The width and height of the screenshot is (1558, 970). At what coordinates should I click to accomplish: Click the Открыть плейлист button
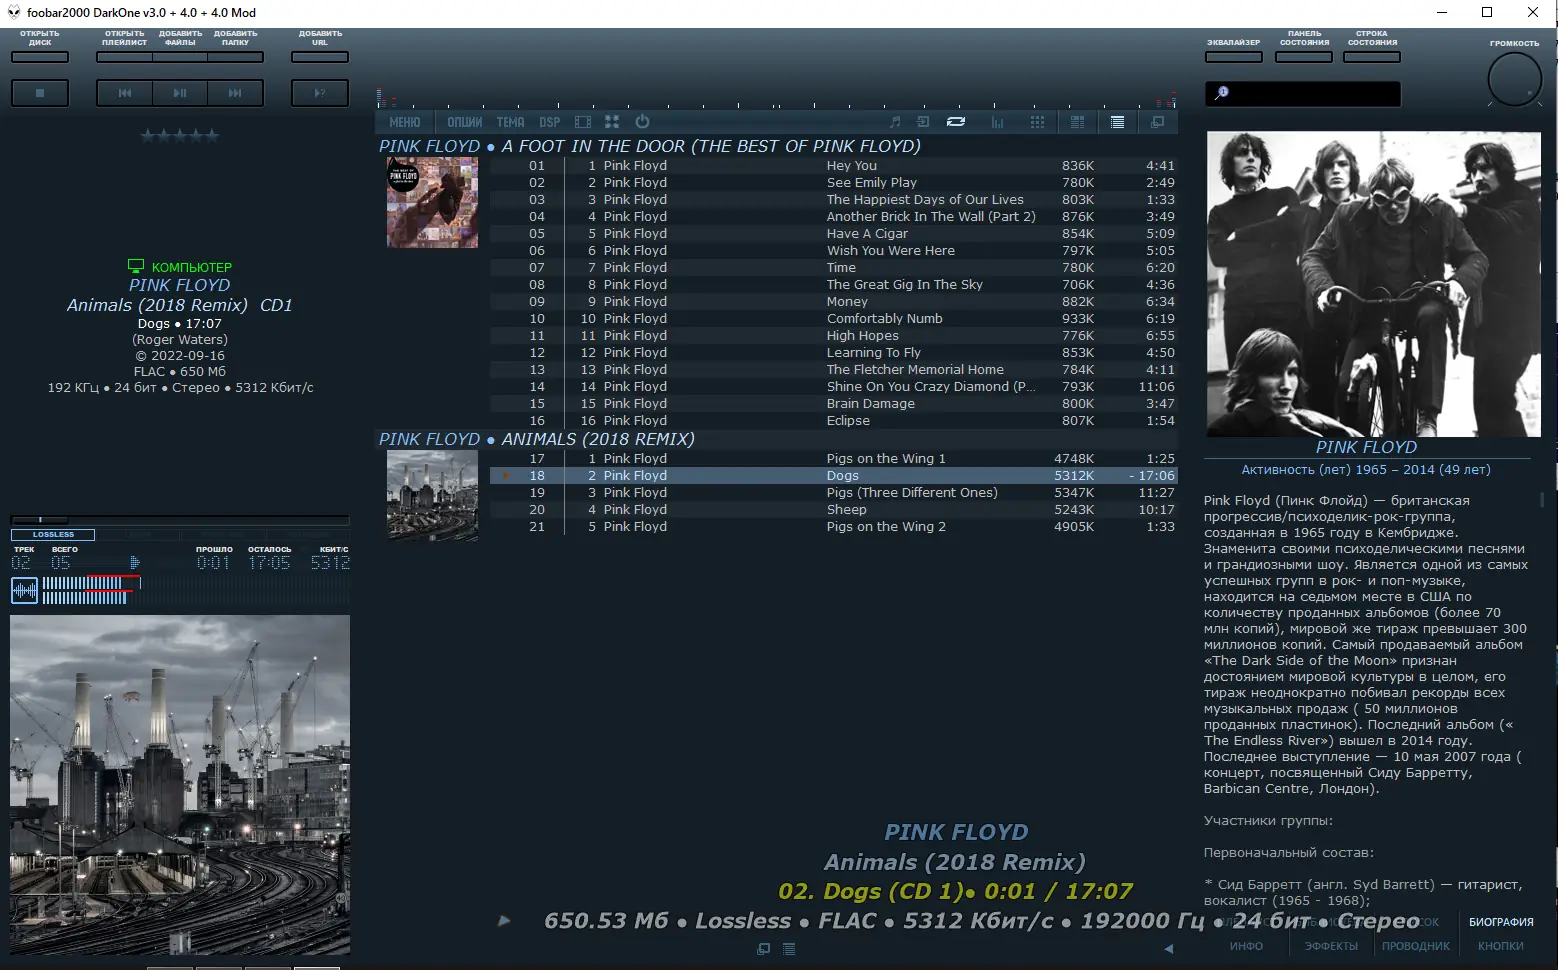click(125, 57)
